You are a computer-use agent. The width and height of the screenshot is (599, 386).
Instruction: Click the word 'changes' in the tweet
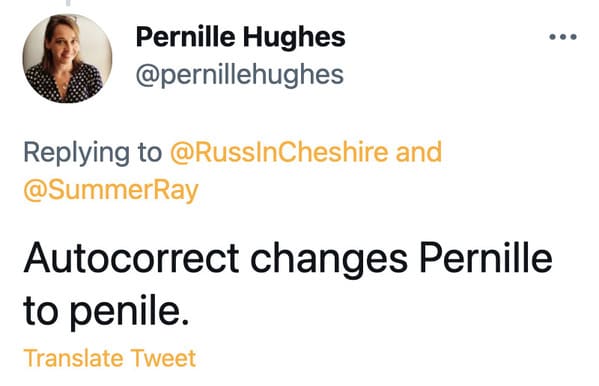pyautogui.click(x=329, y=259)
